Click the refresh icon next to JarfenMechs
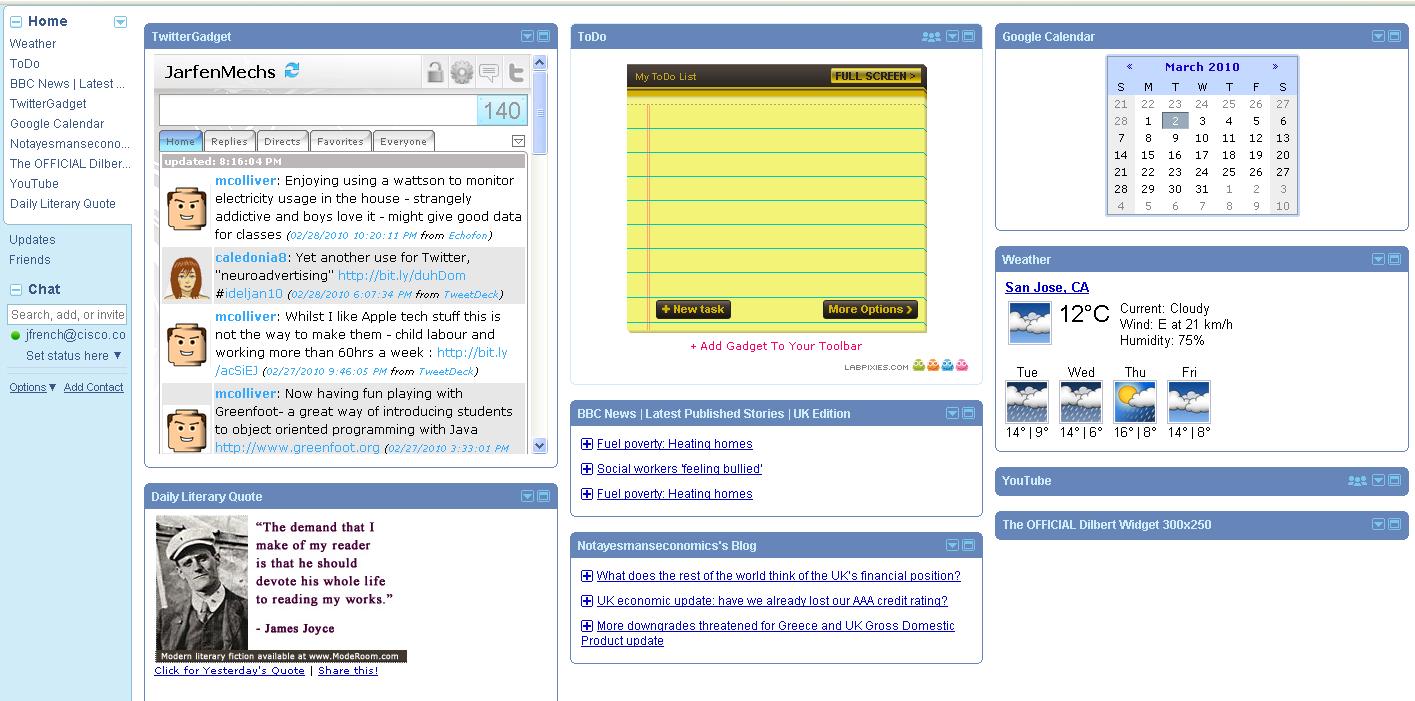The image size is (1415, 701). tap(292, 70)
